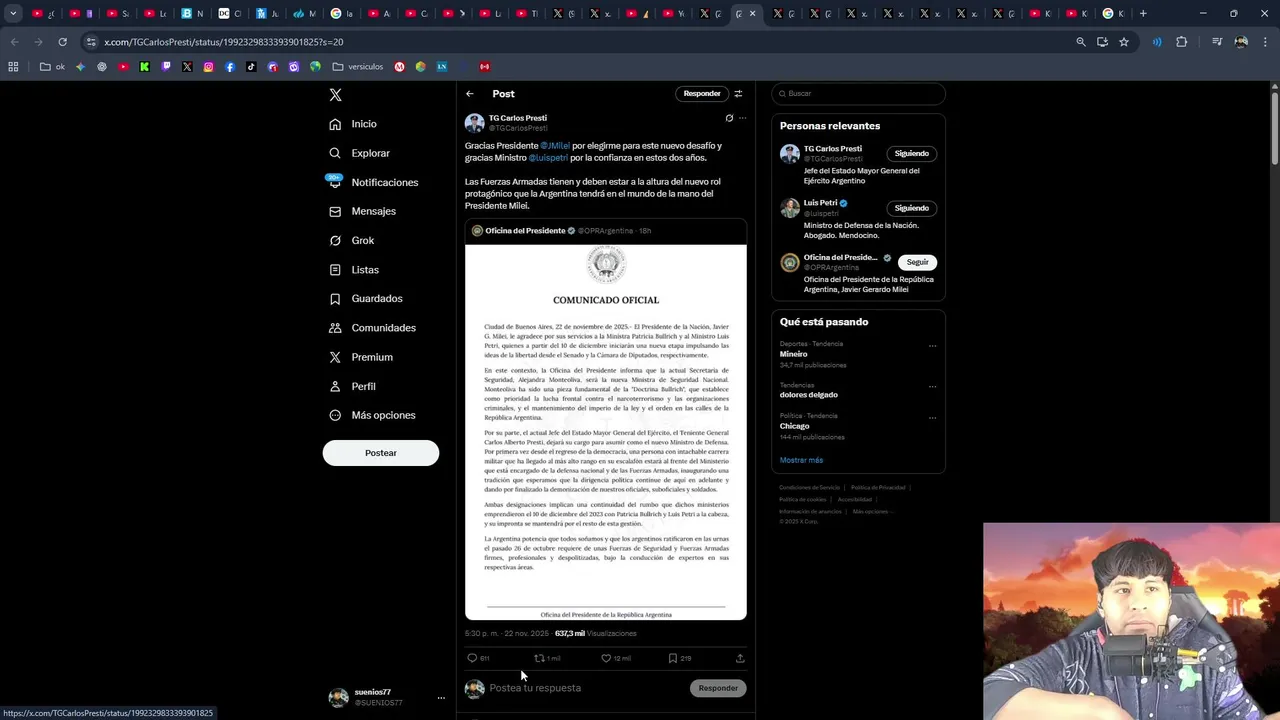Click the repost icon

pyautogui.click(x=539, y=658)
